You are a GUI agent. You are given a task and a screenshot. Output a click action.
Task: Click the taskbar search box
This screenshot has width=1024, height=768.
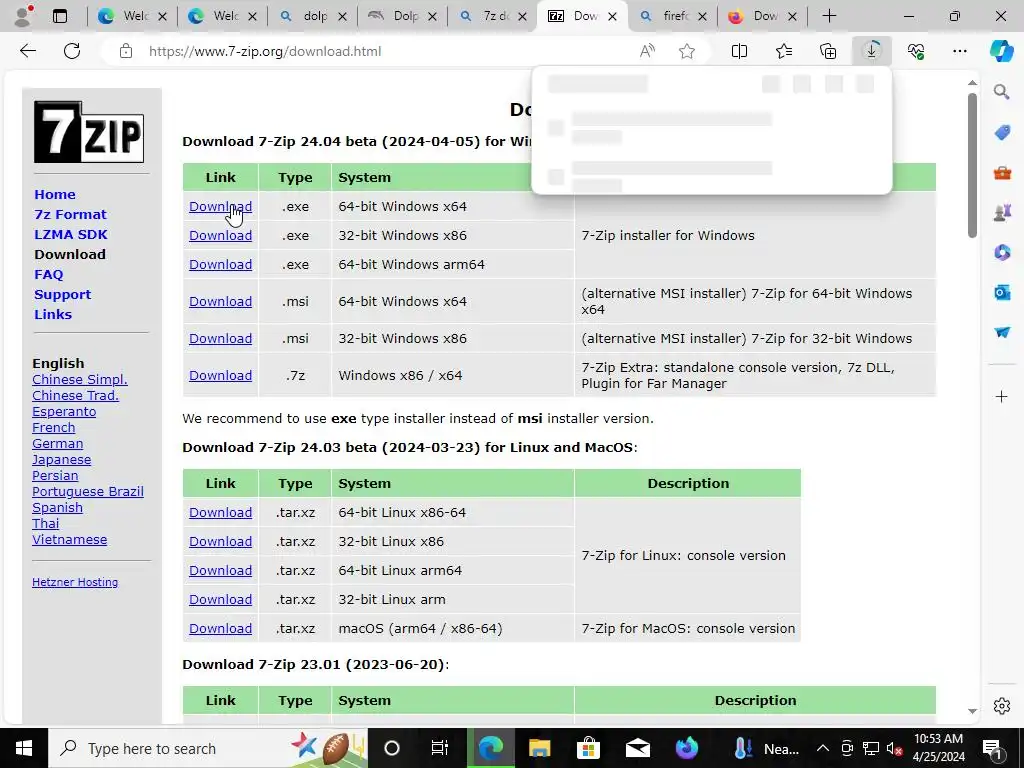pyautogui.click(x=208, y=748)
